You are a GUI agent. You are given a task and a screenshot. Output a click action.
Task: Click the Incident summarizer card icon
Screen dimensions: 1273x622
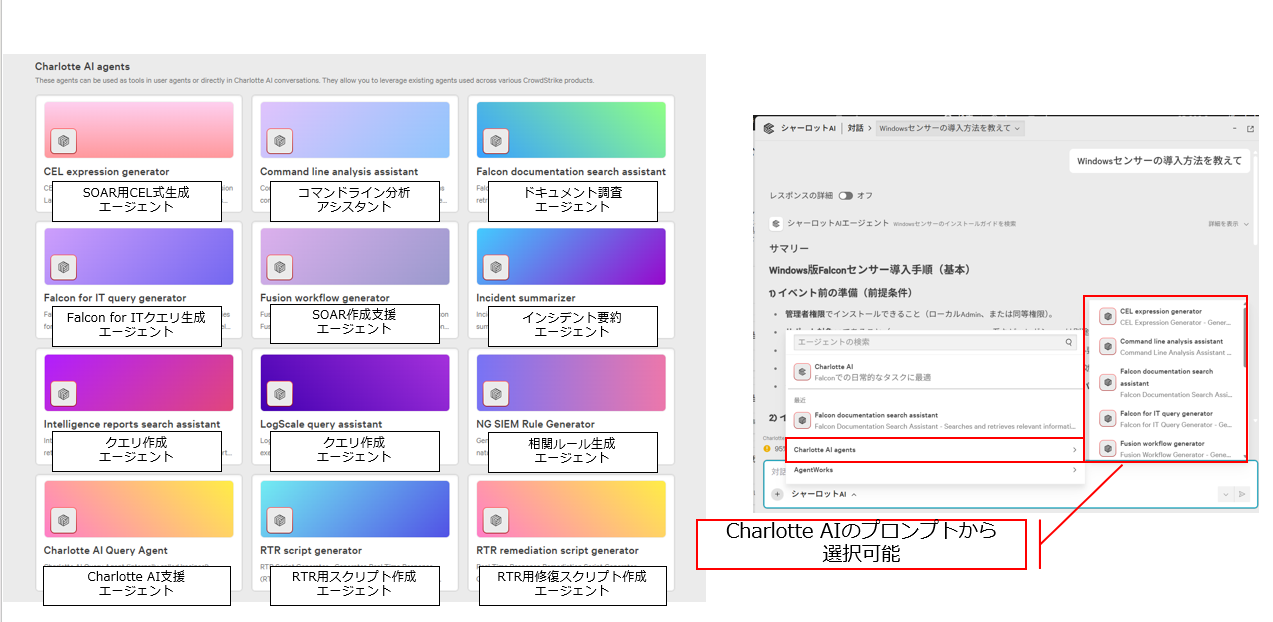click(497, 267)
